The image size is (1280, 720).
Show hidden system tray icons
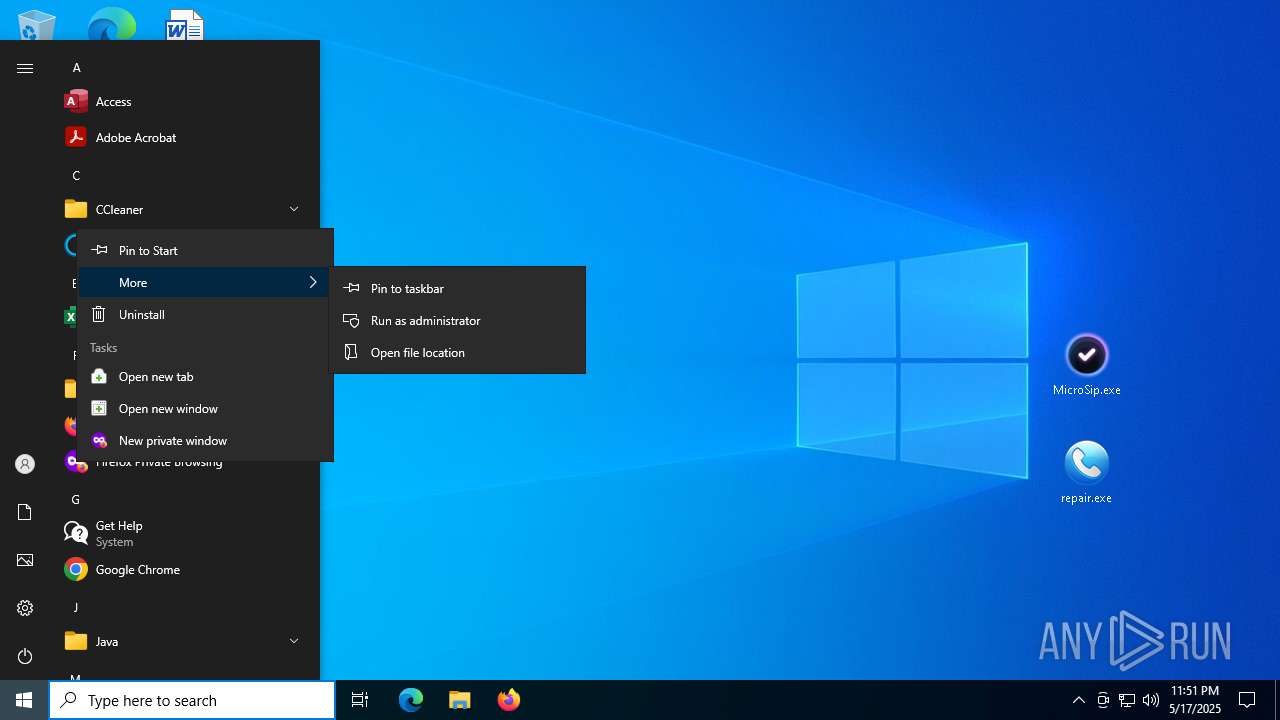click(x=1078, y=700)
